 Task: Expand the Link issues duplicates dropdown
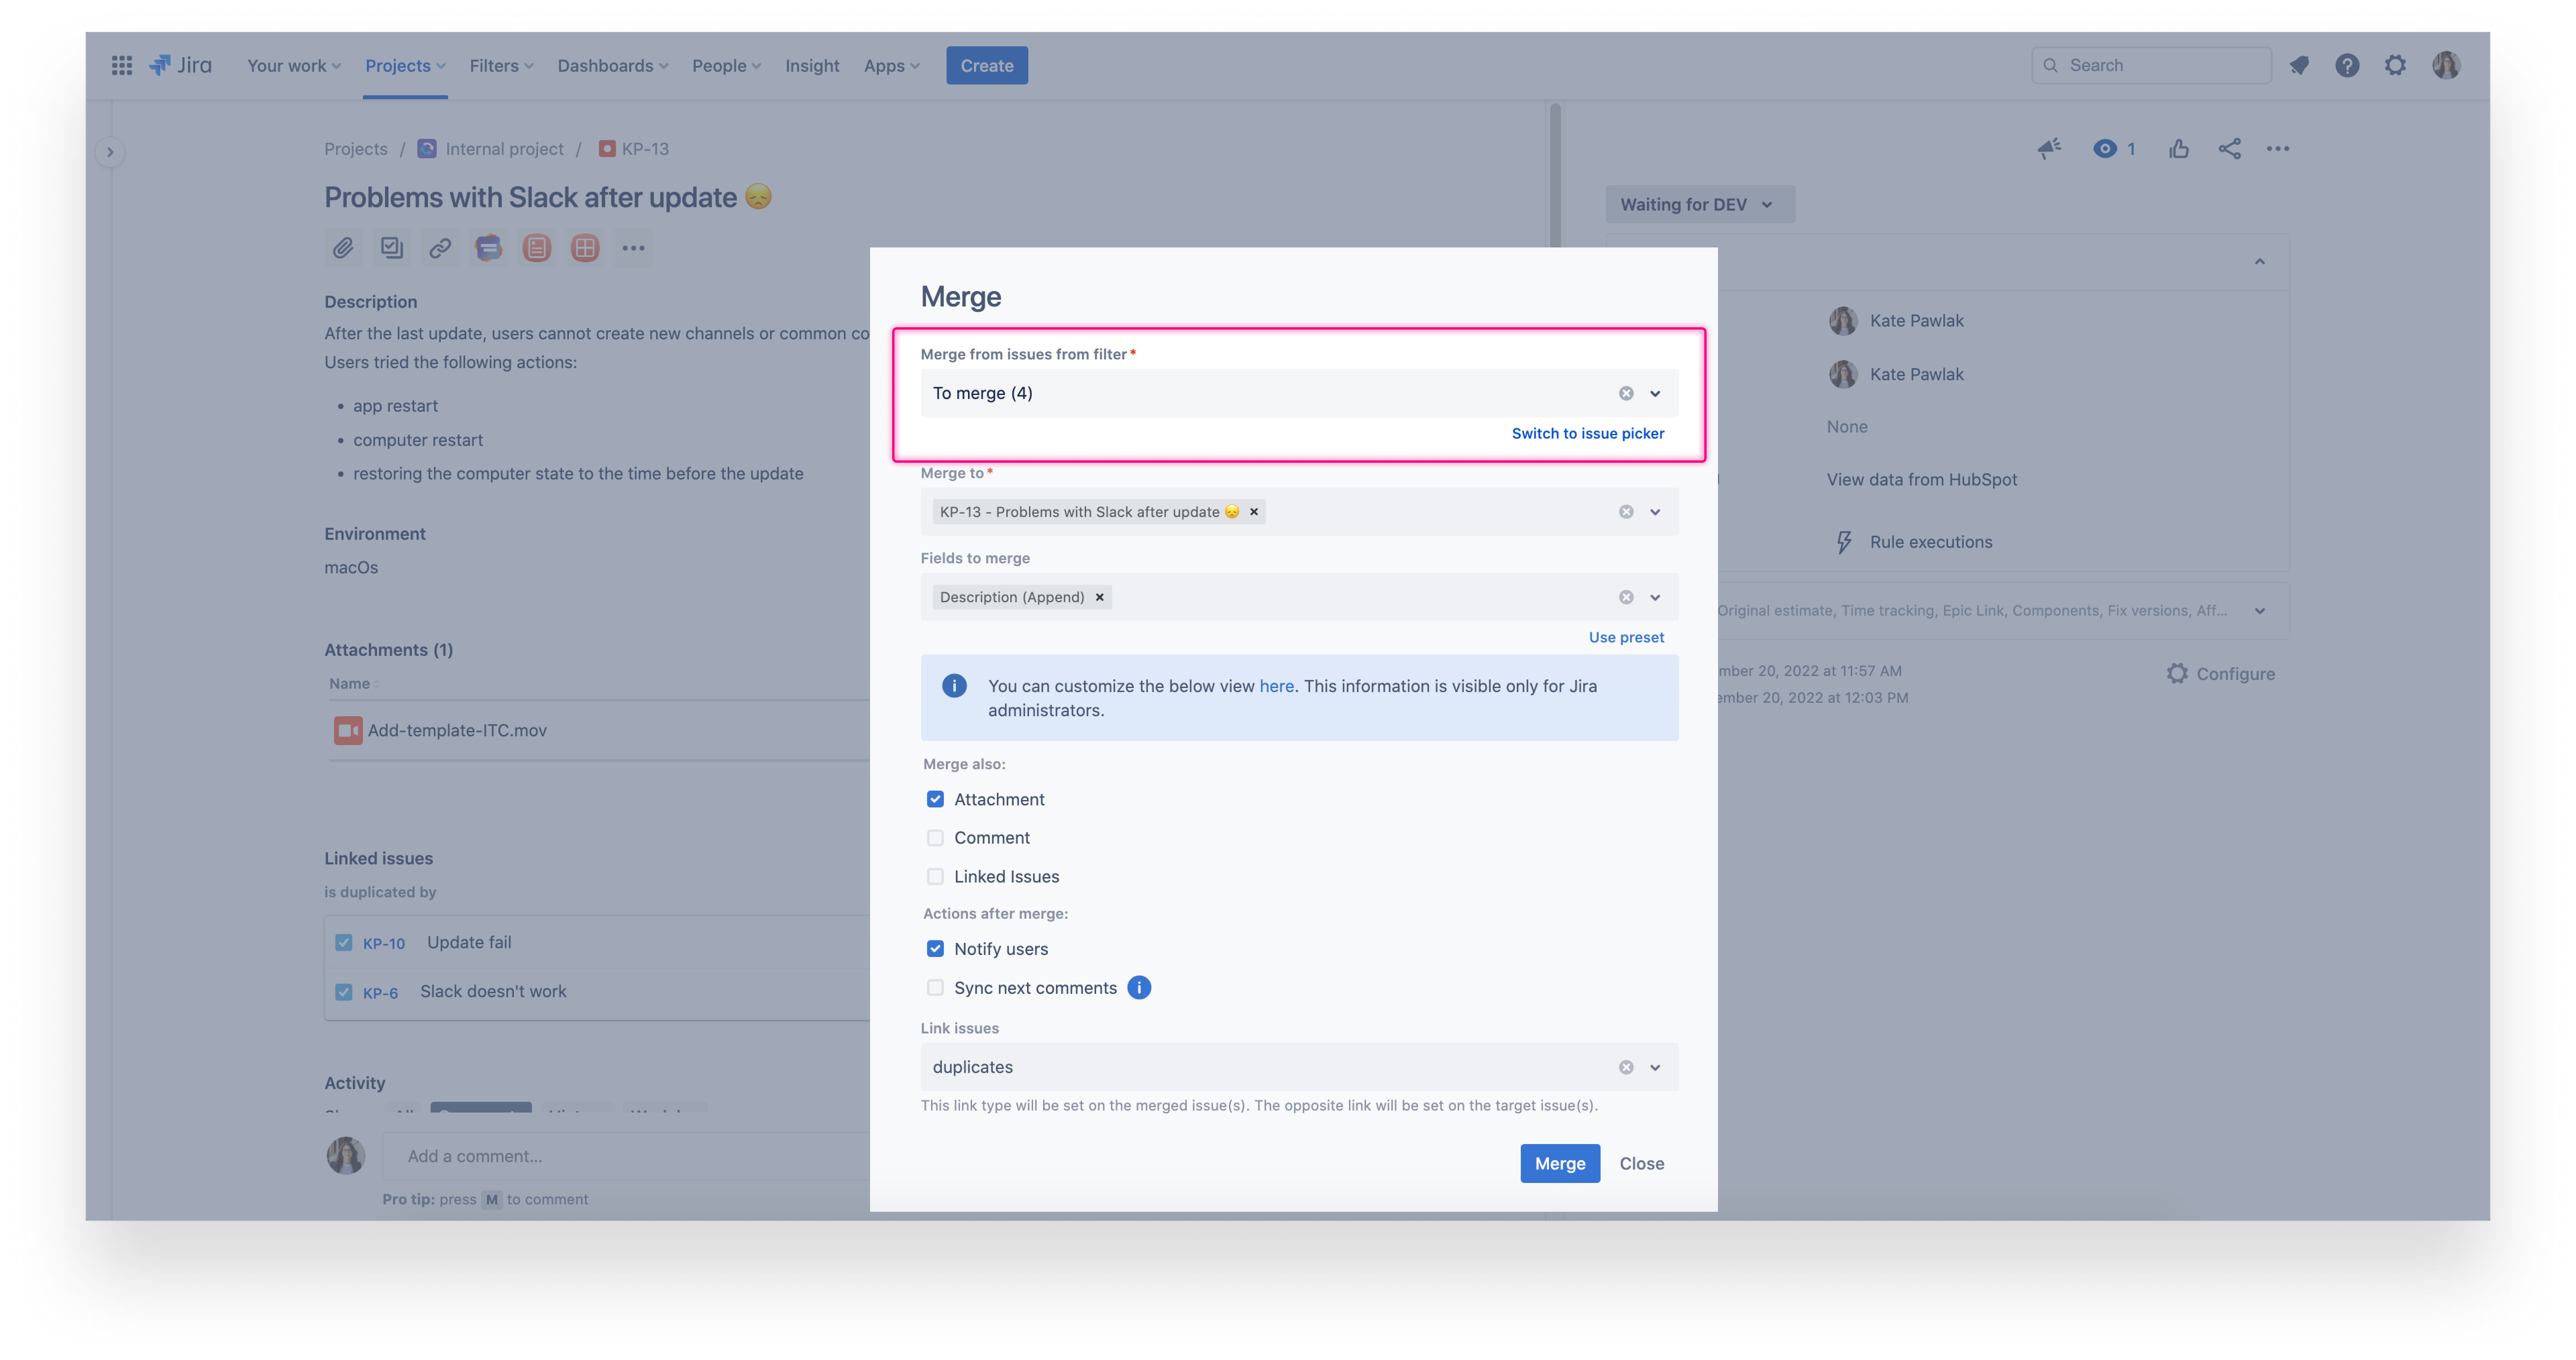[1655, 1067]
